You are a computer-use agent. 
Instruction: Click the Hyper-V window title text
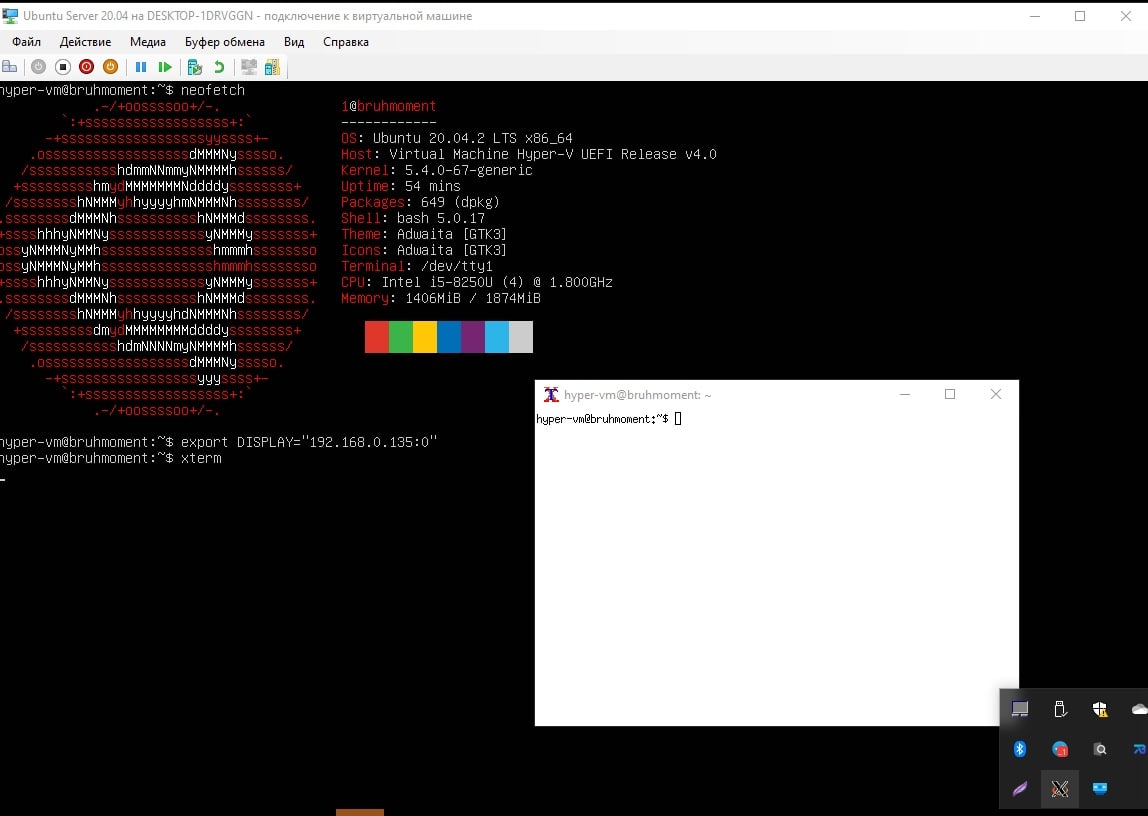coord(247,15)
